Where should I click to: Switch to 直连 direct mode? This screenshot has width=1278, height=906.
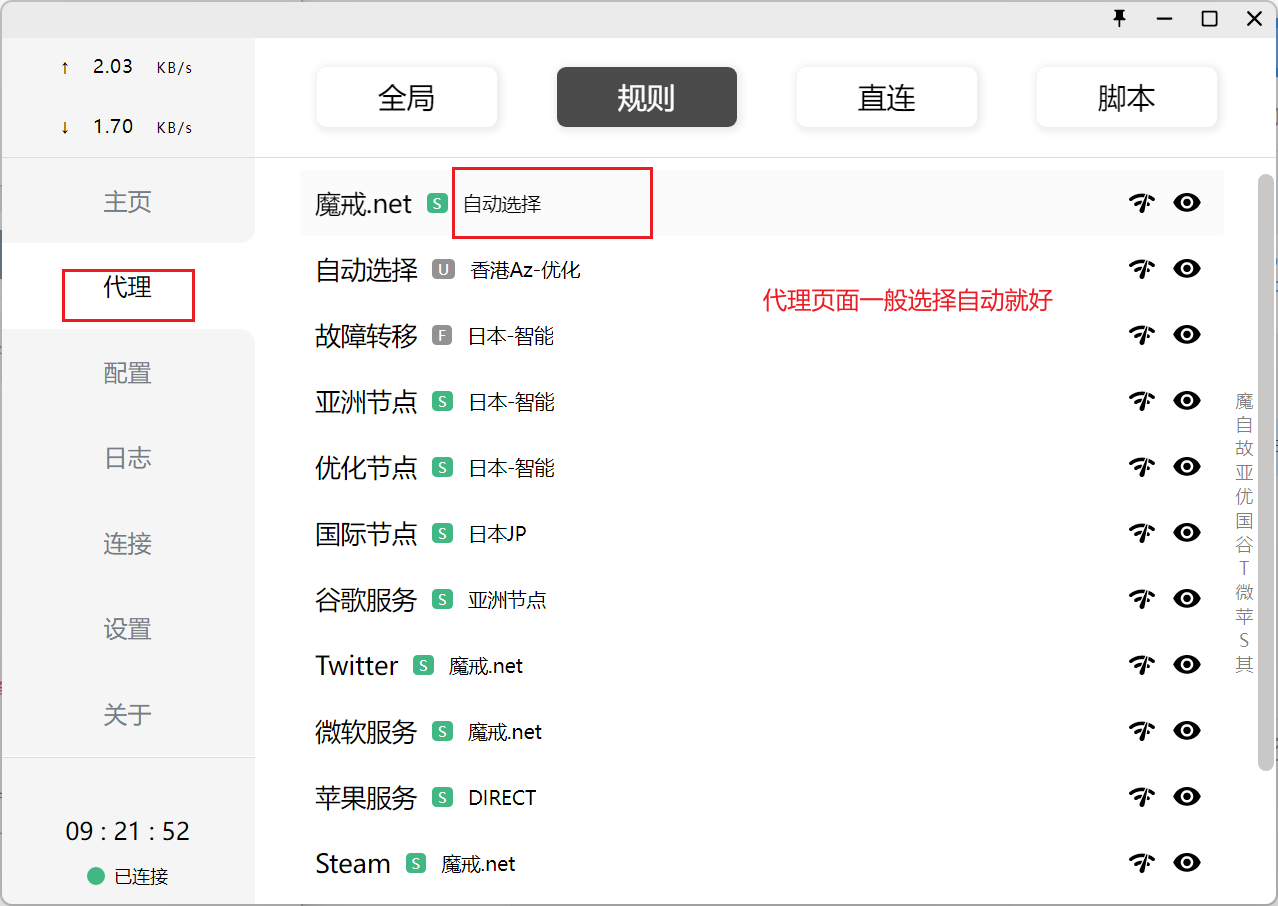[x=887, y=97]
